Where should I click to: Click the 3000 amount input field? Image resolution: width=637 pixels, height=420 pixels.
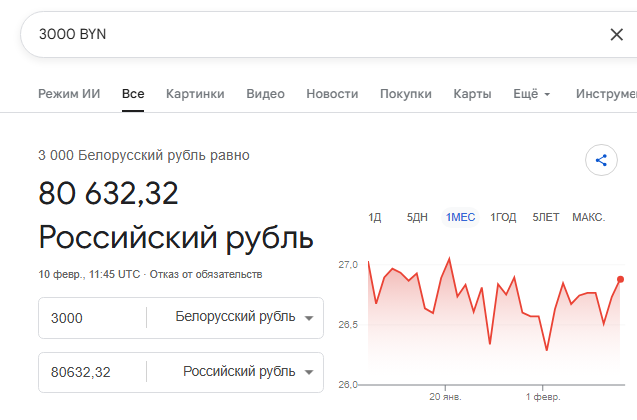(92, 318)
